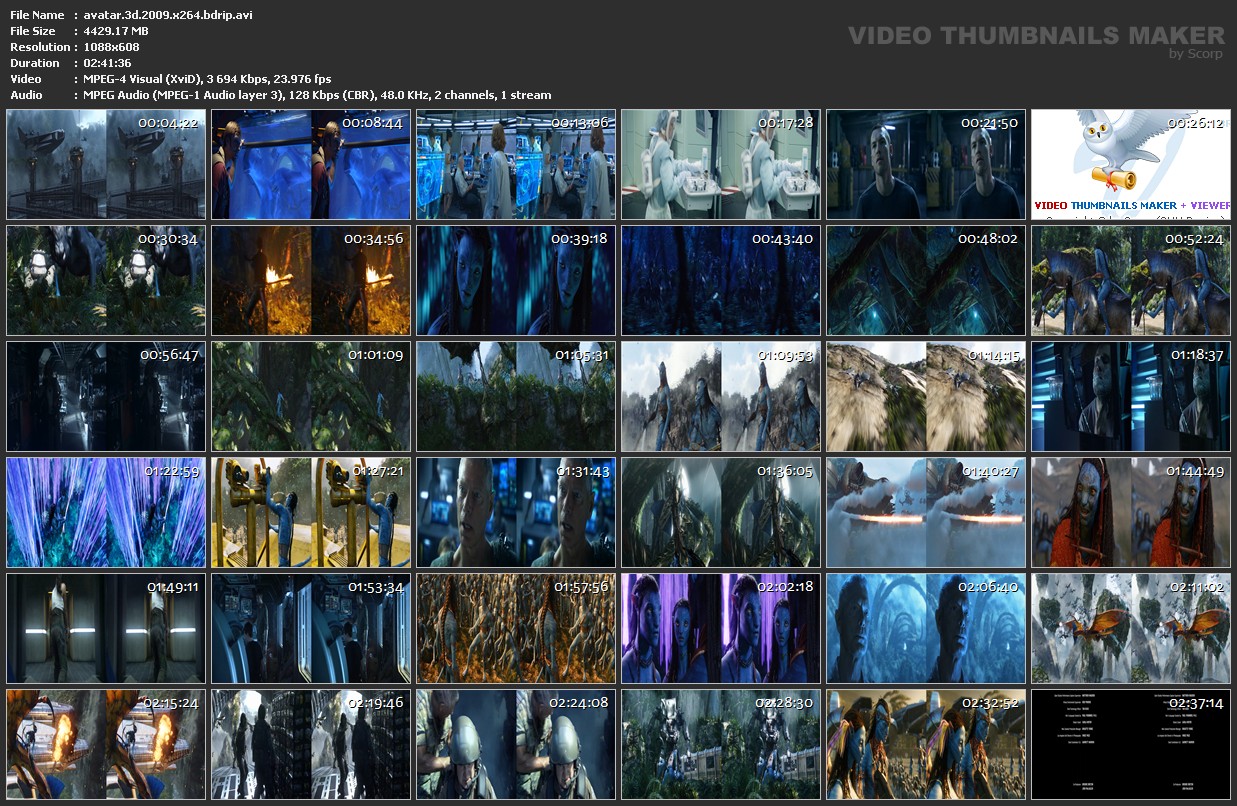Open the frame at 00:52:24

[x=1131, y=280]
